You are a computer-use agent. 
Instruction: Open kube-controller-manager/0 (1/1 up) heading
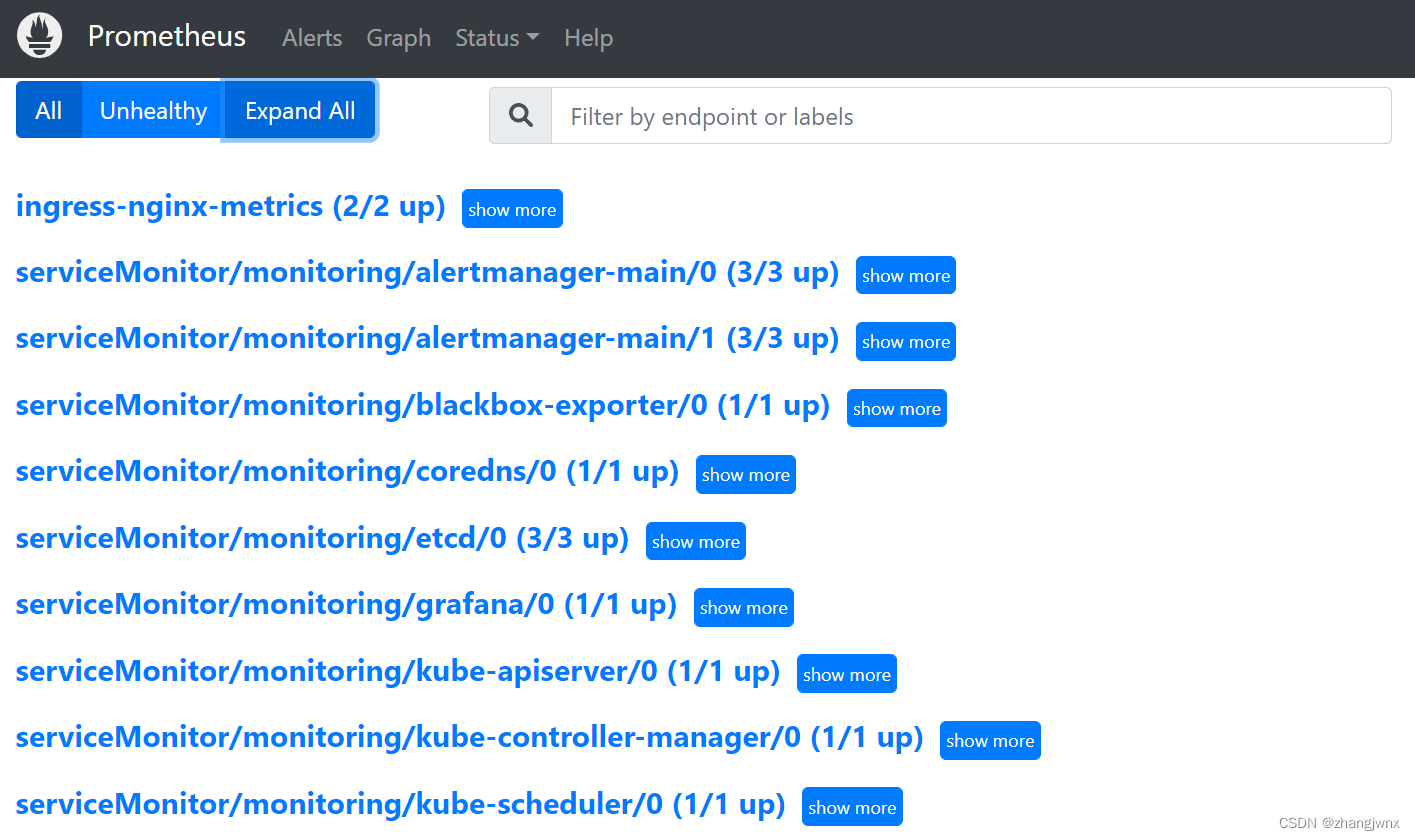(x=470, y=738)
